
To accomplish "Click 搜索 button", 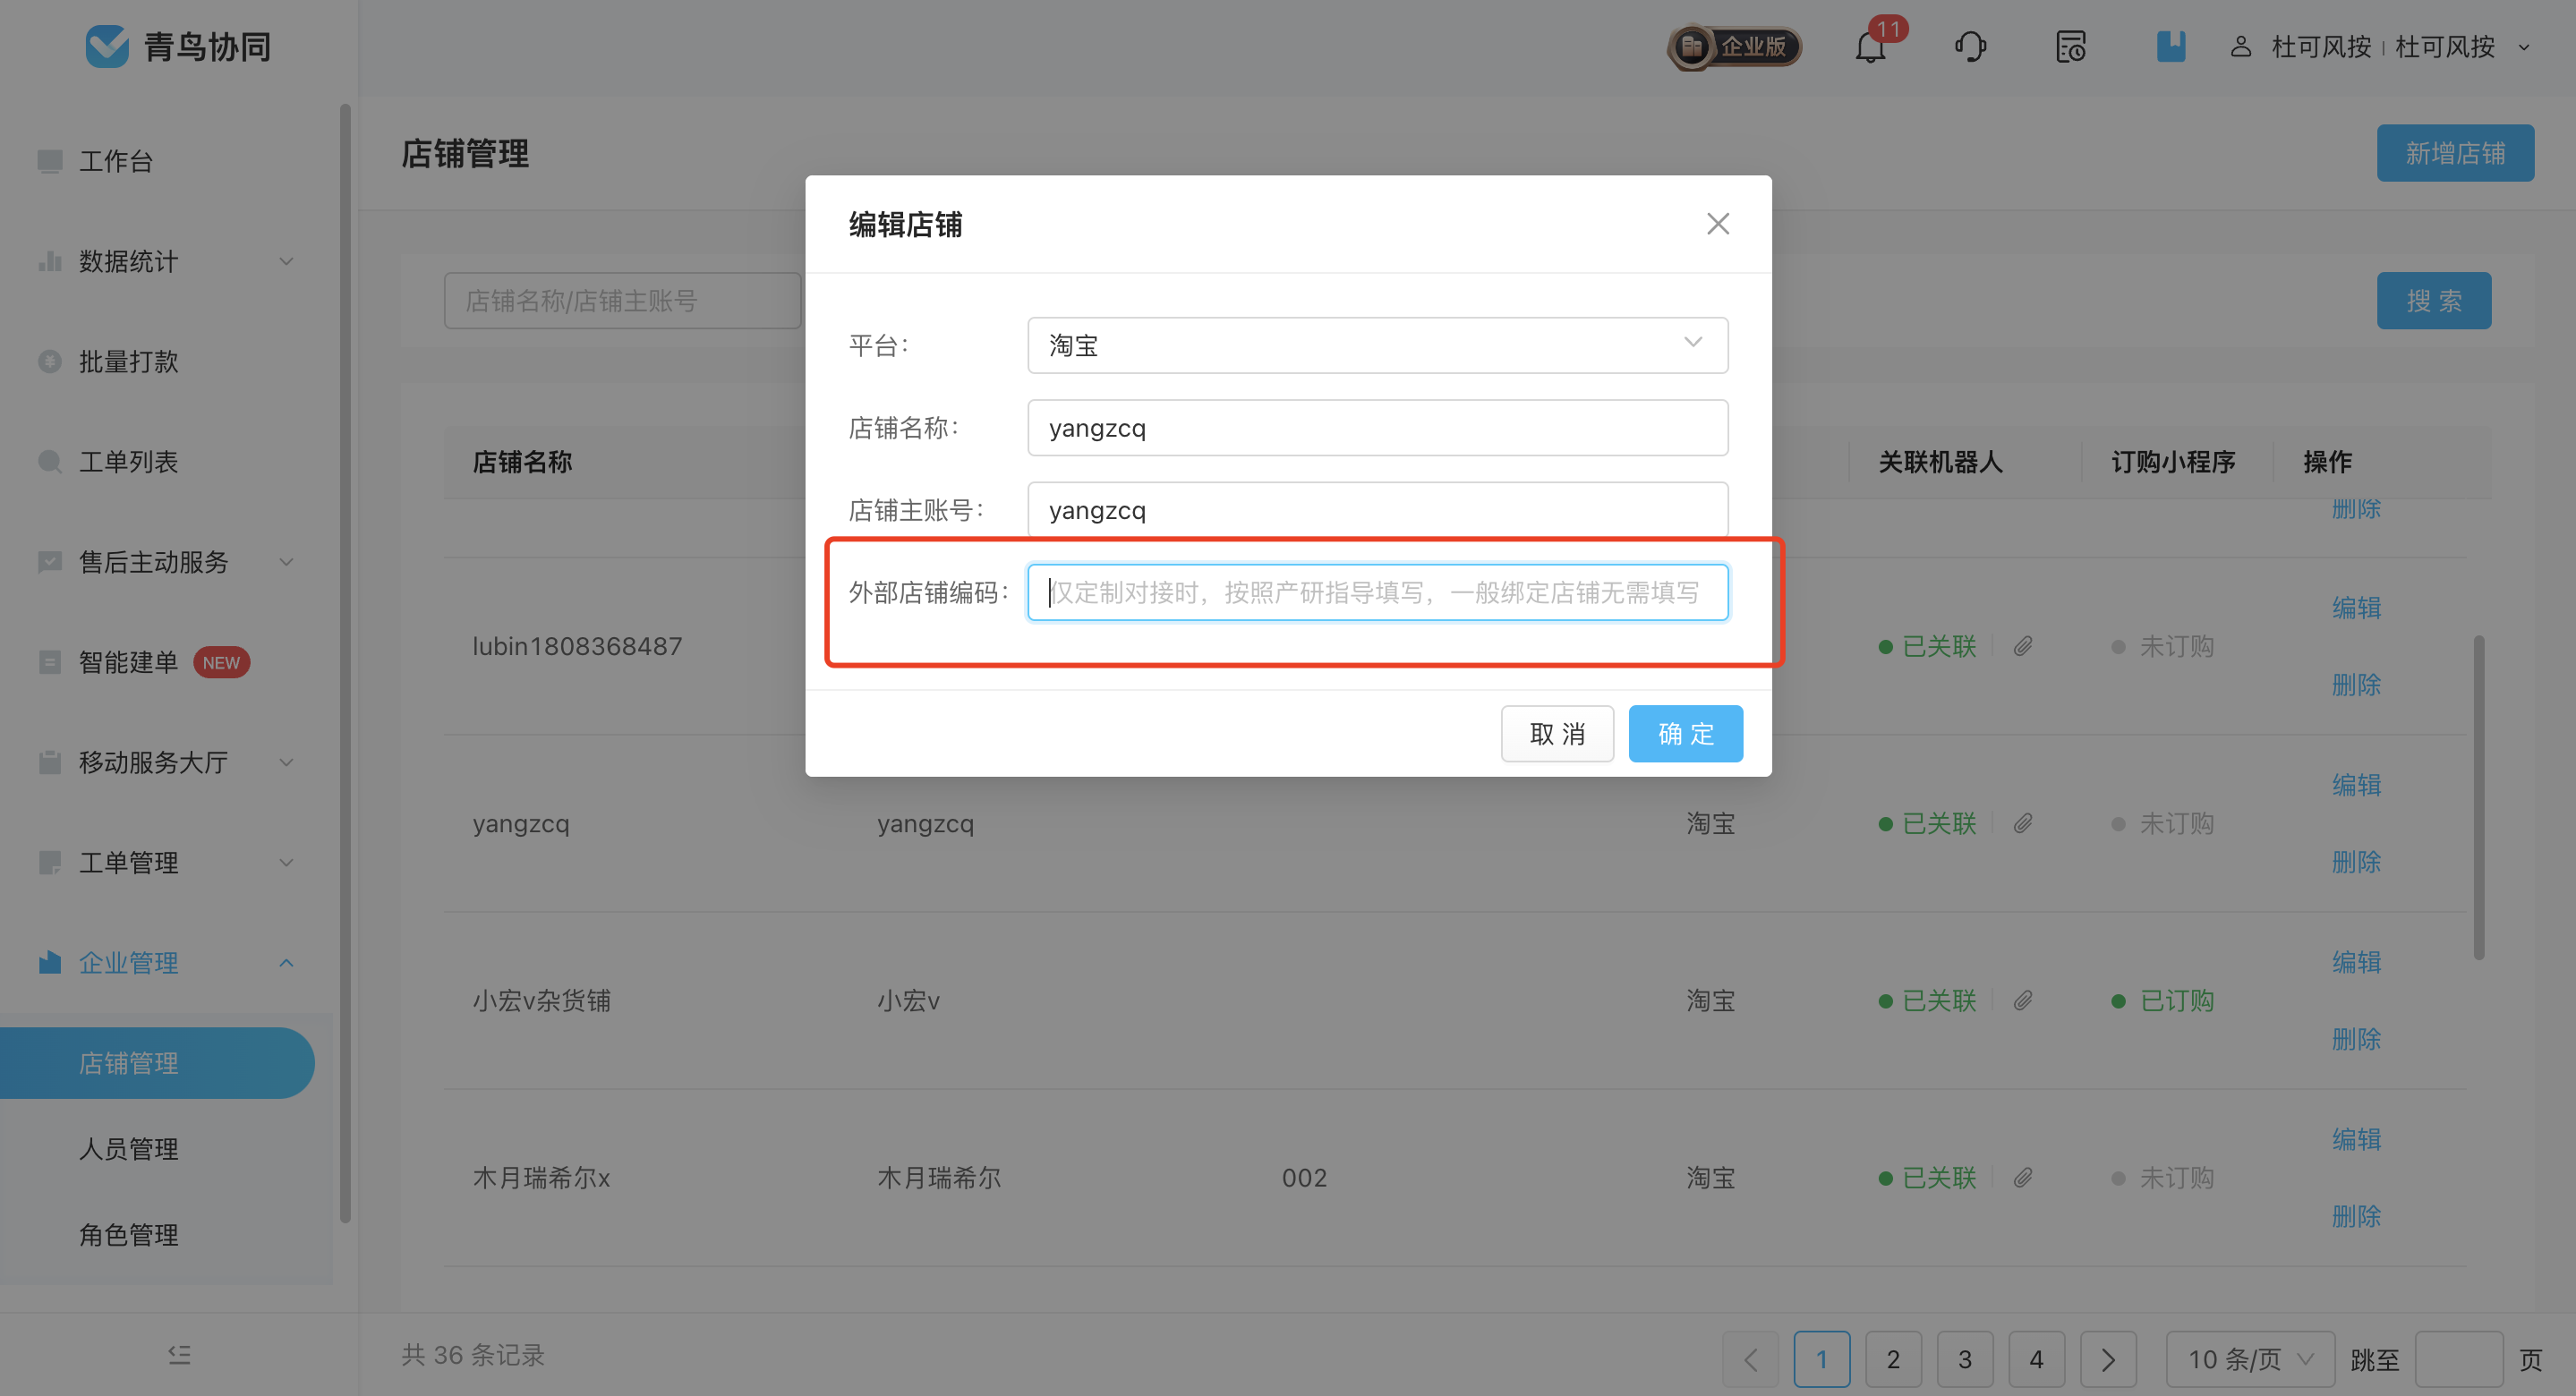I will point(2434,300).
